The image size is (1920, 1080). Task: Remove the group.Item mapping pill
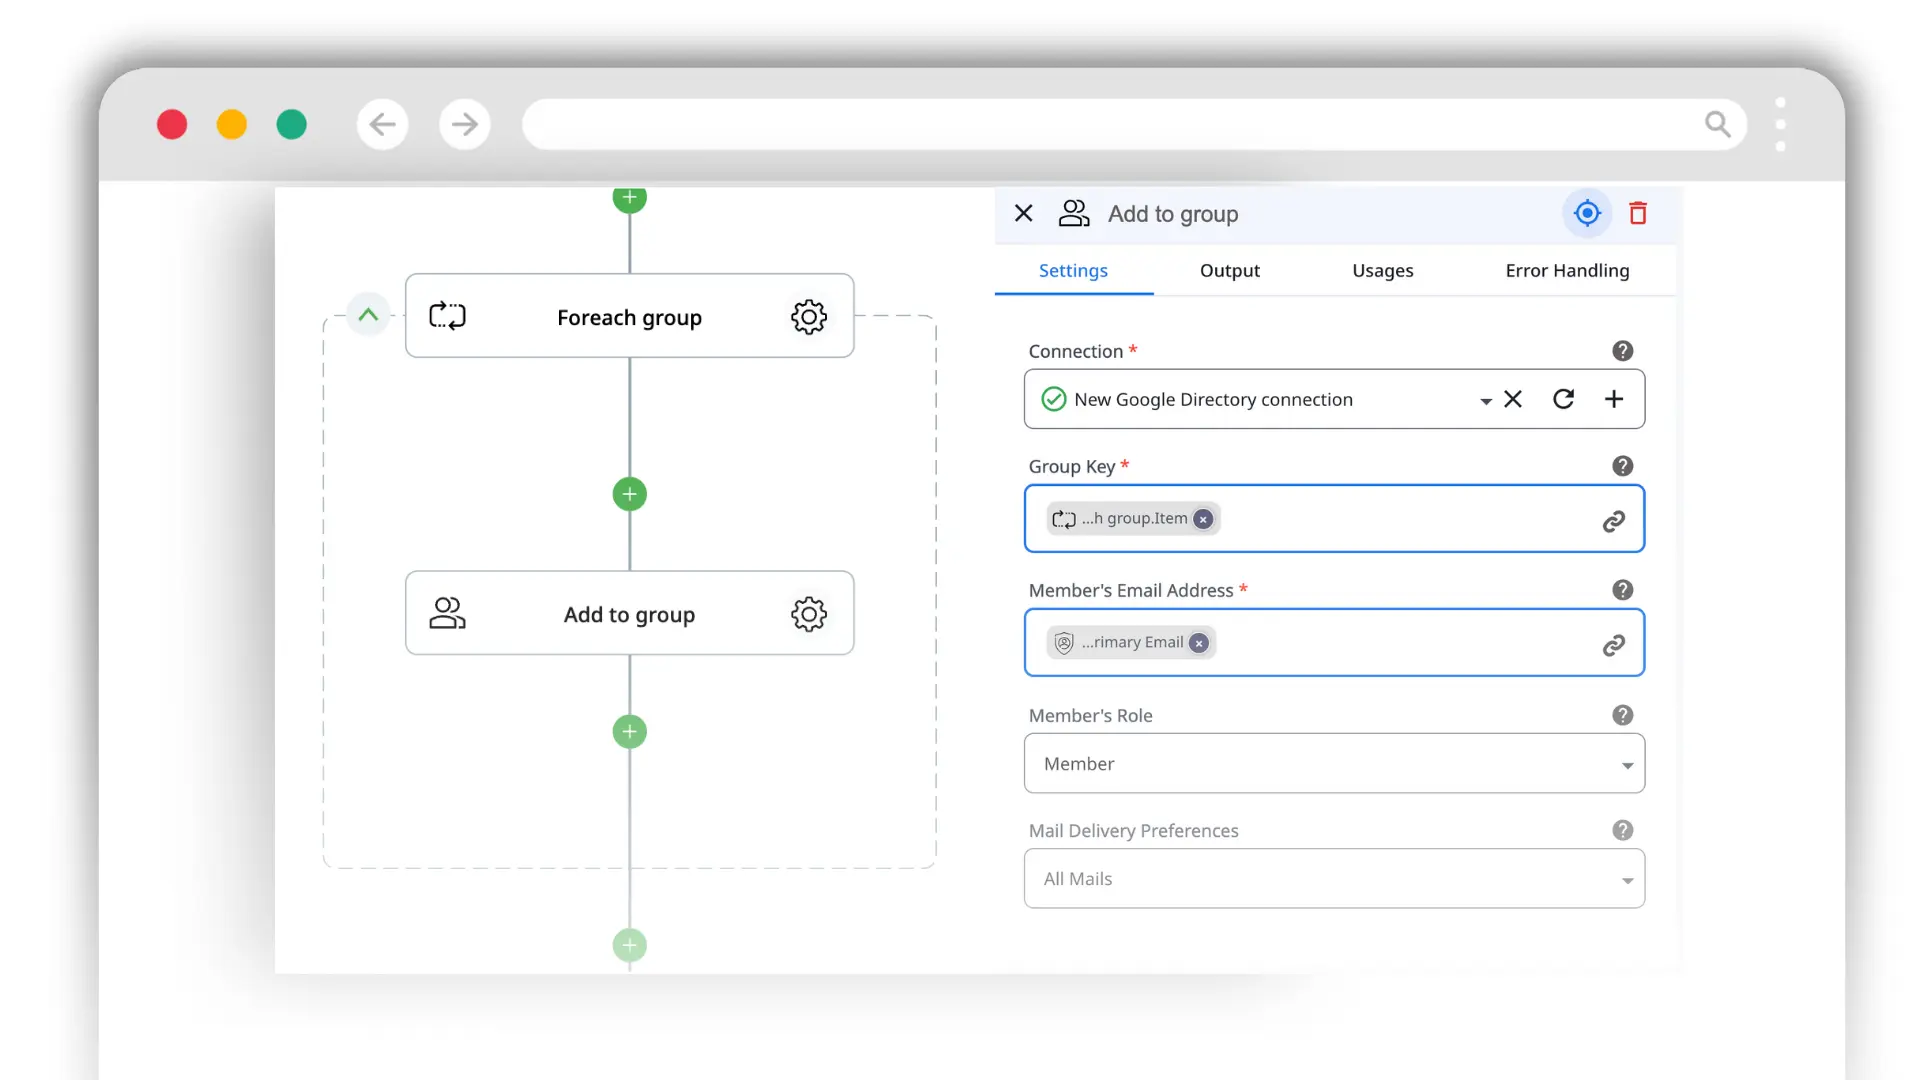(1202, 519)
